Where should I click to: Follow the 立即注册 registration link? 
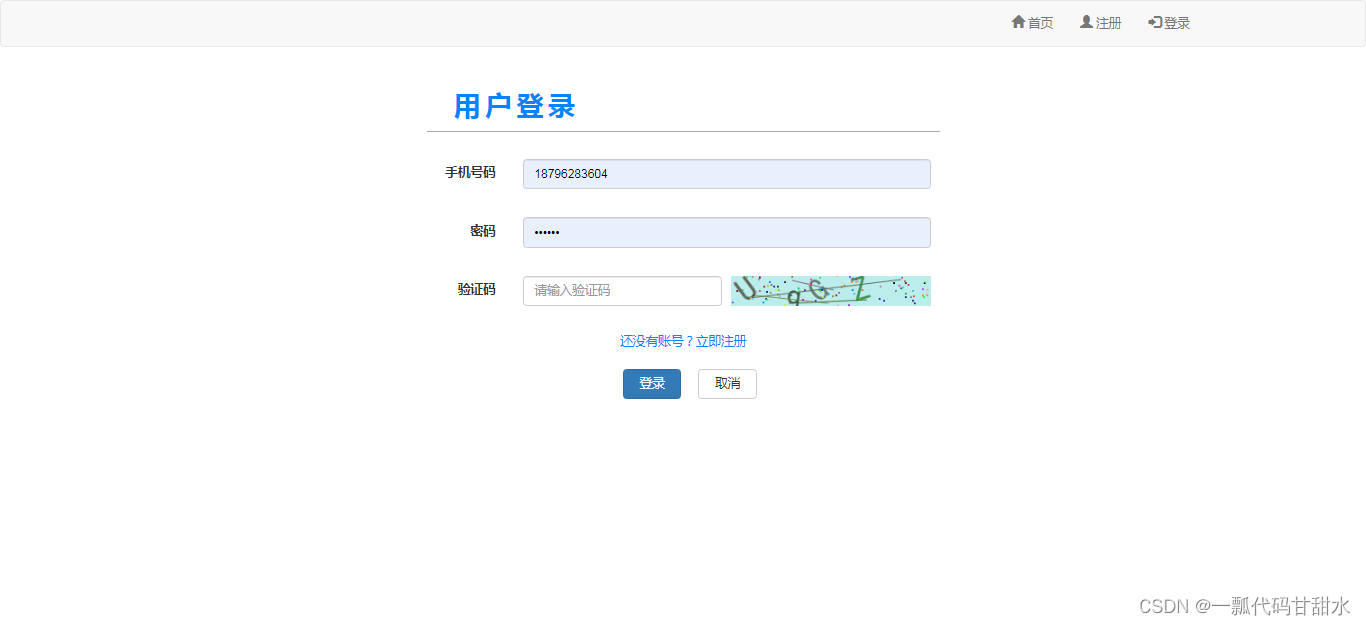point(723,340)
